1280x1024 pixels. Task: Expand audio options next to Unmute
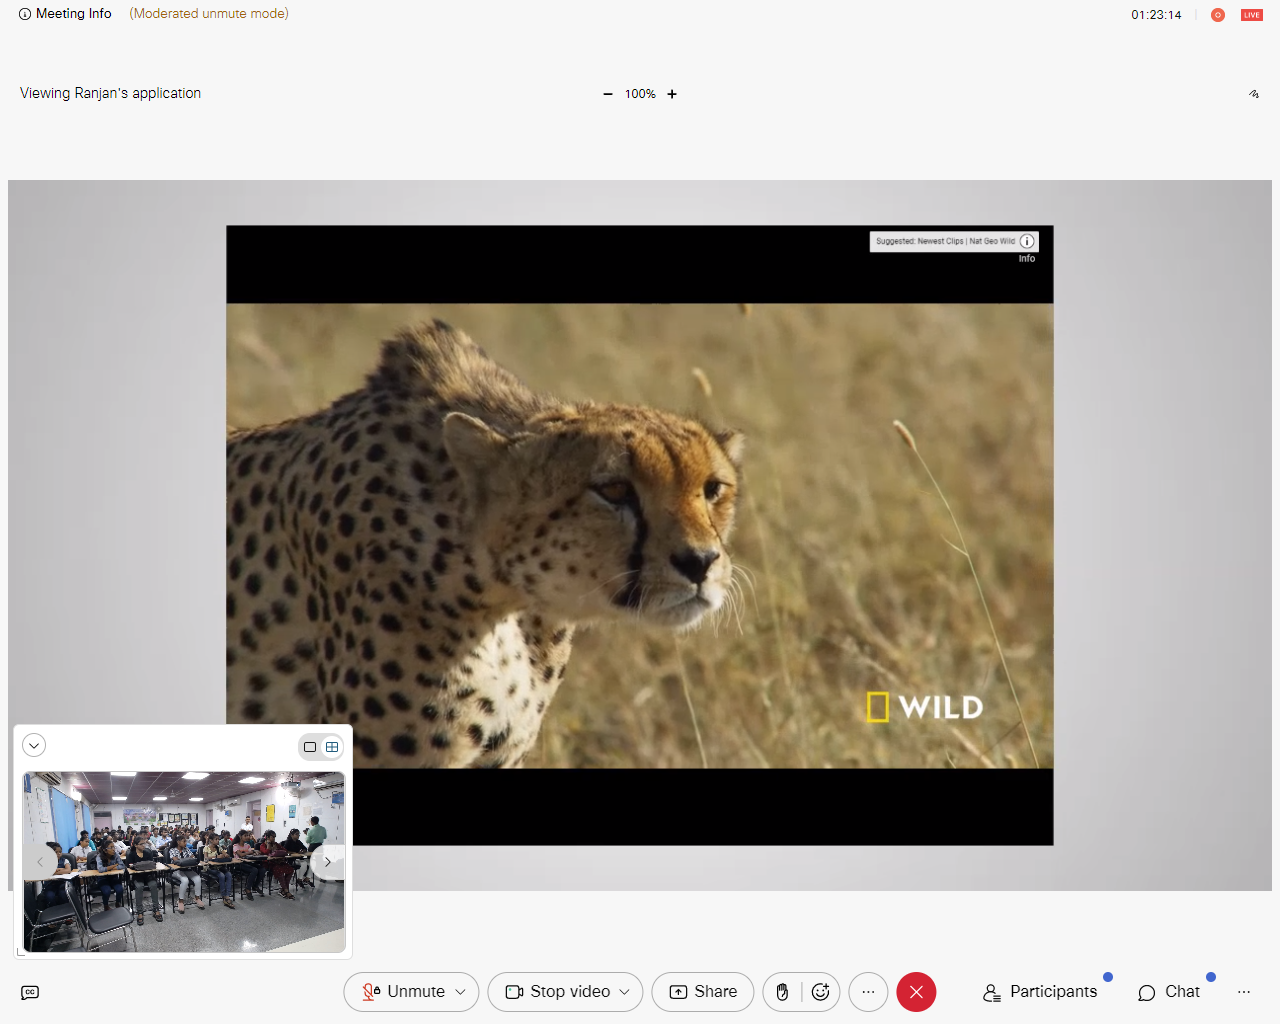click(x=461, y=992)
